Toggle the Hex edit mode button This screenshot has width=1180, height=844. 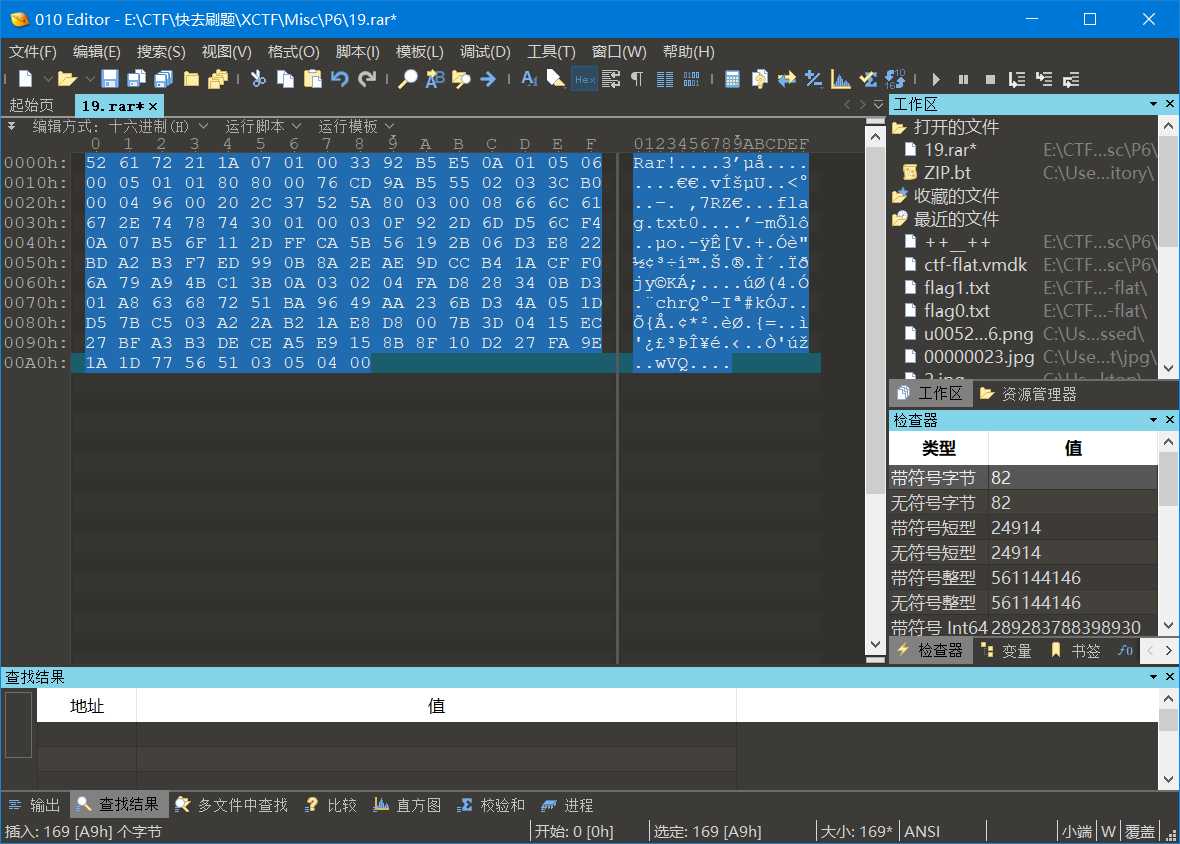click(x=584, y=79)
